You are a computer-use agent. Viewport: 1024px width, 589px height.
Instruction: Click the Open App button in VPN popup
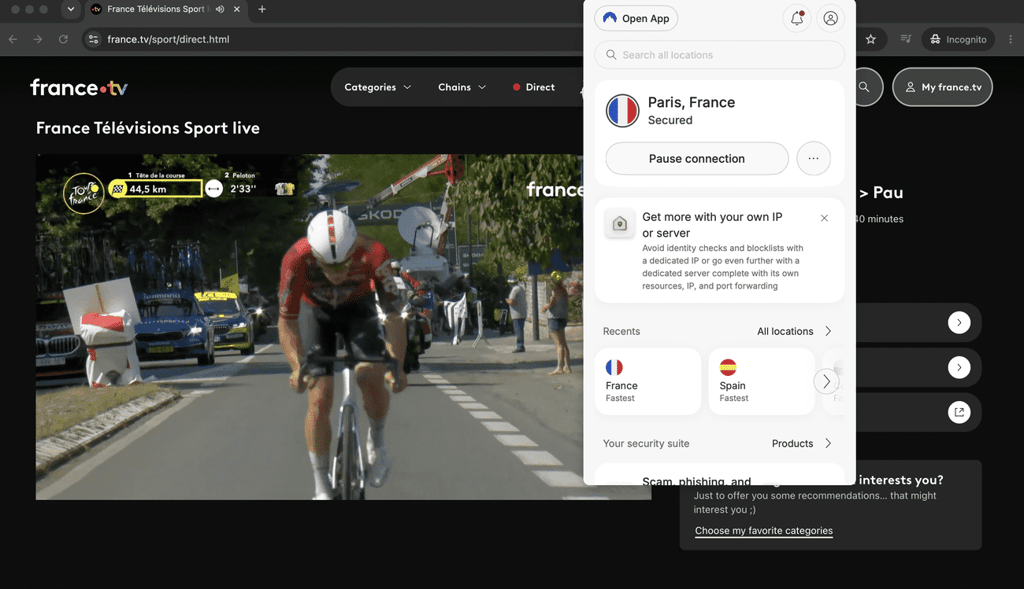pyautogui.click(x=636, y=18)
